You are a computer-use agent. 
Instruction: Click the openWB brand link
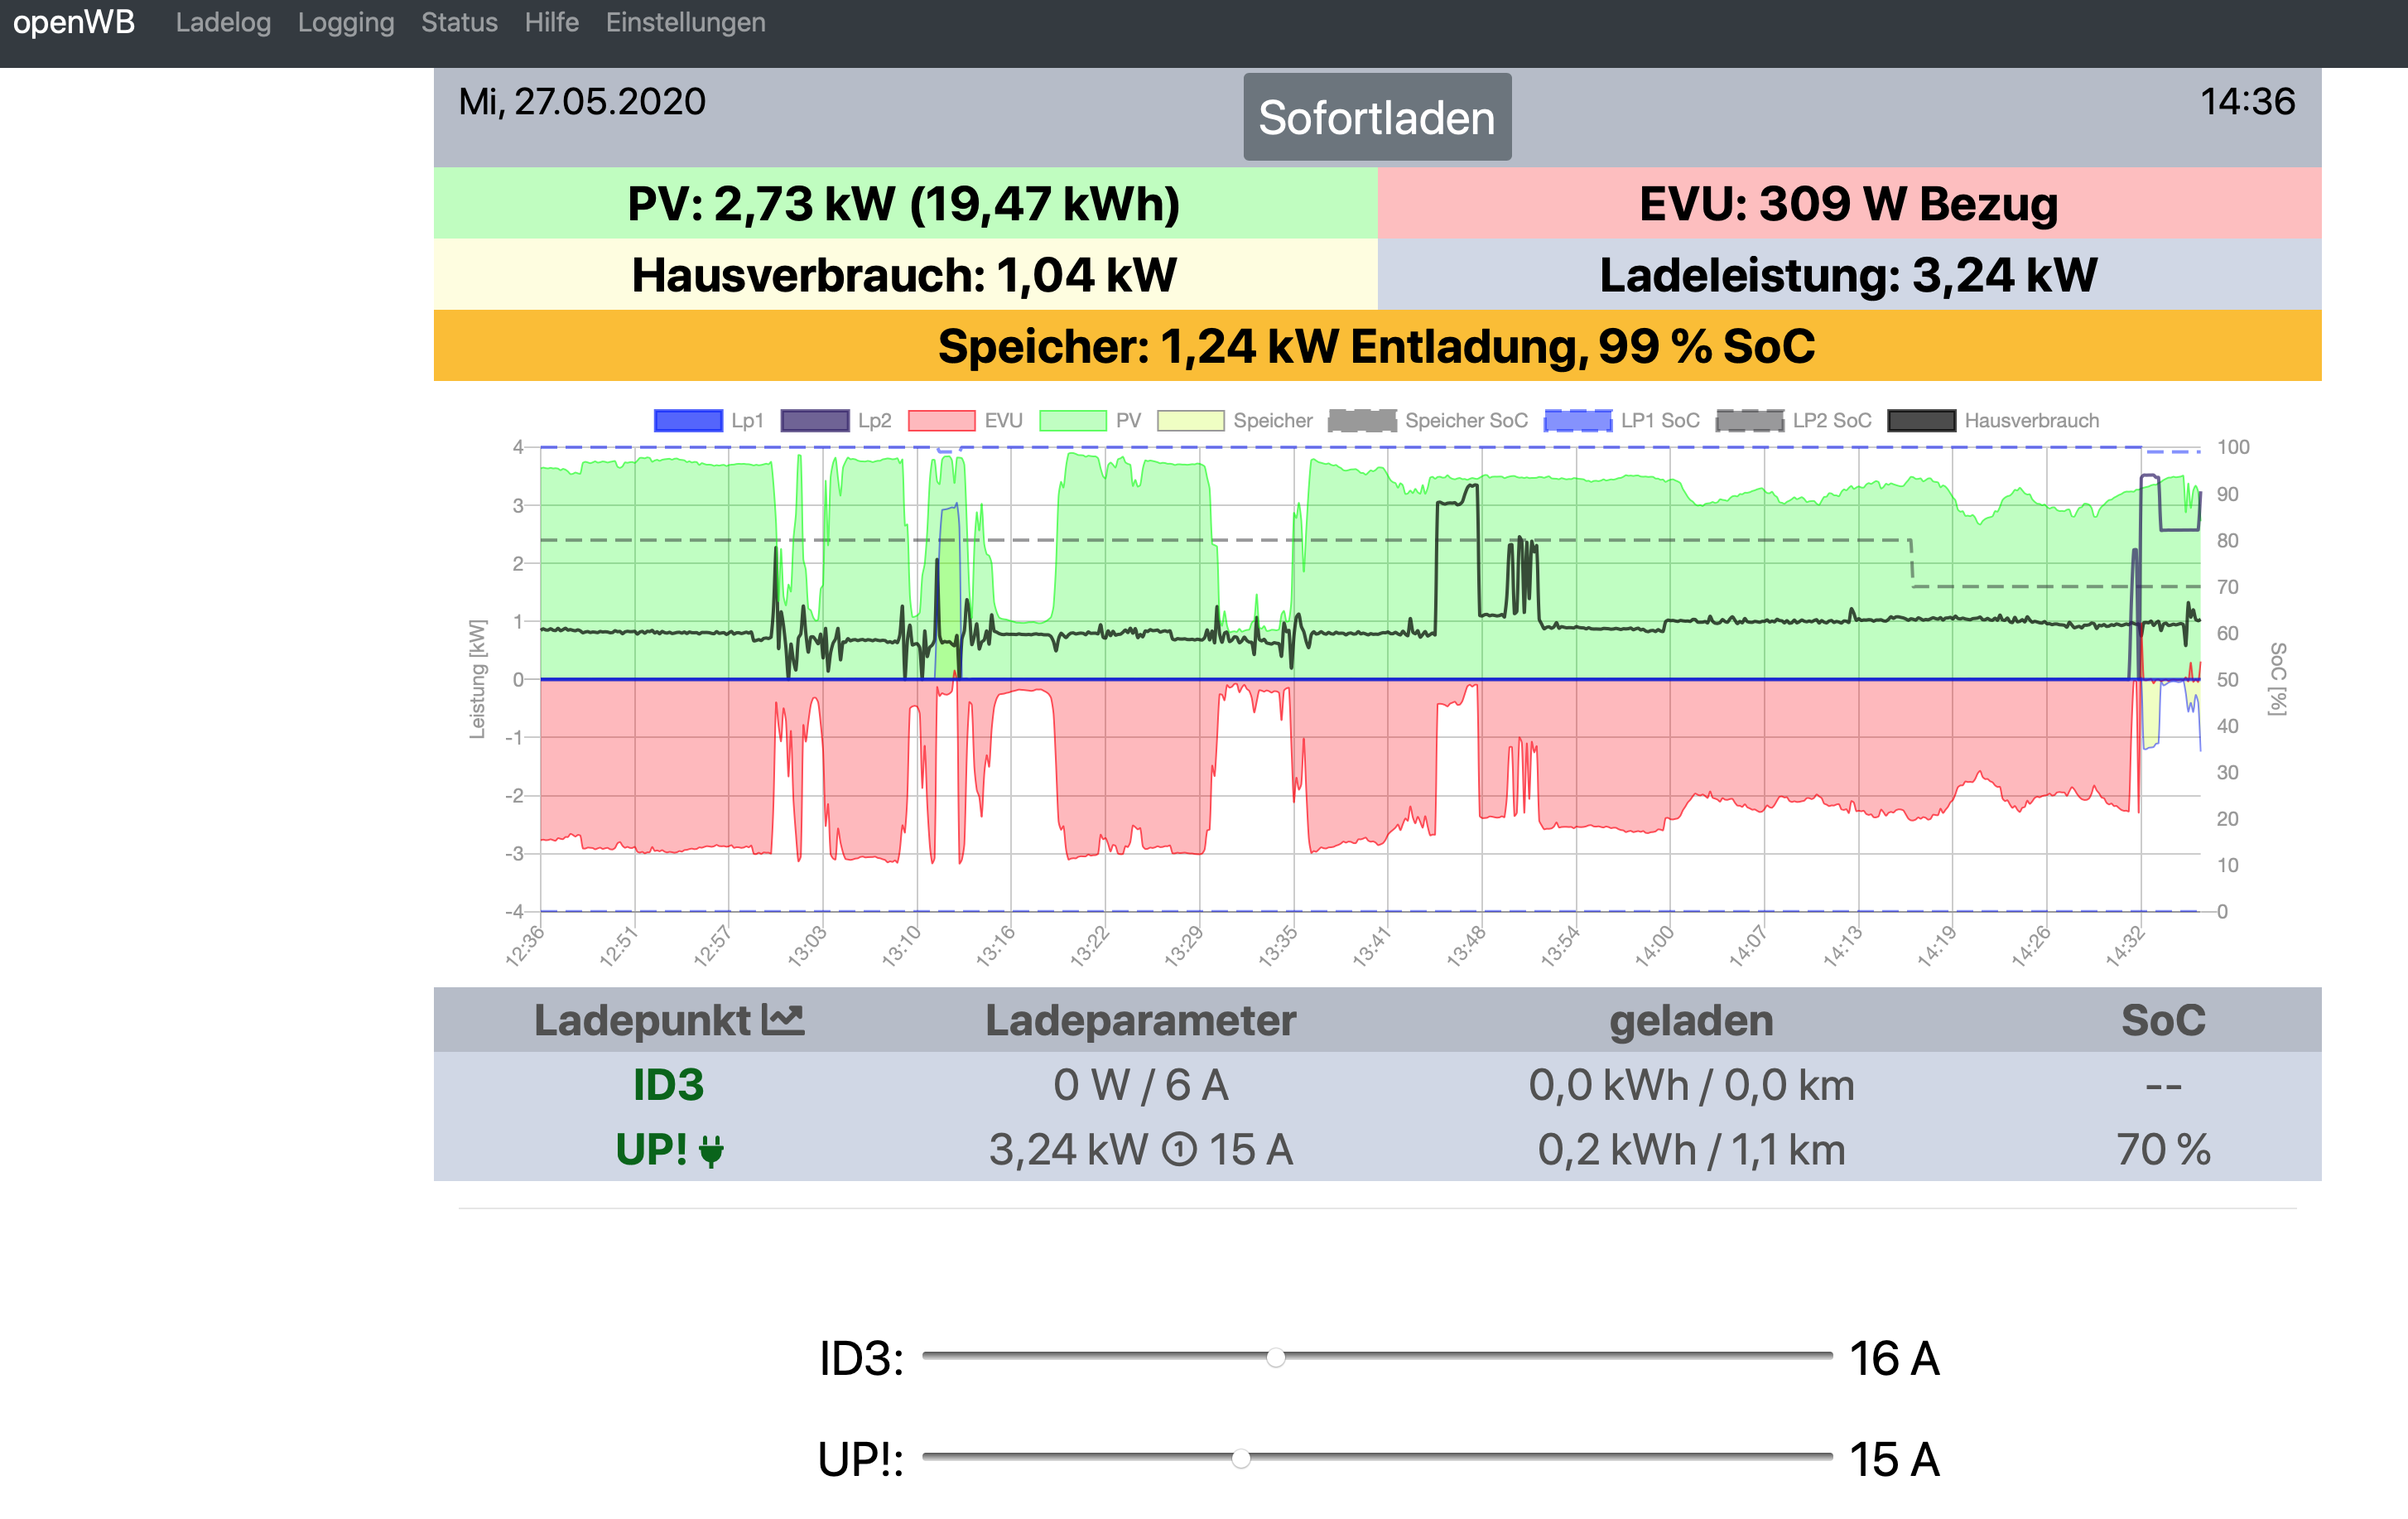coord(74,22)
